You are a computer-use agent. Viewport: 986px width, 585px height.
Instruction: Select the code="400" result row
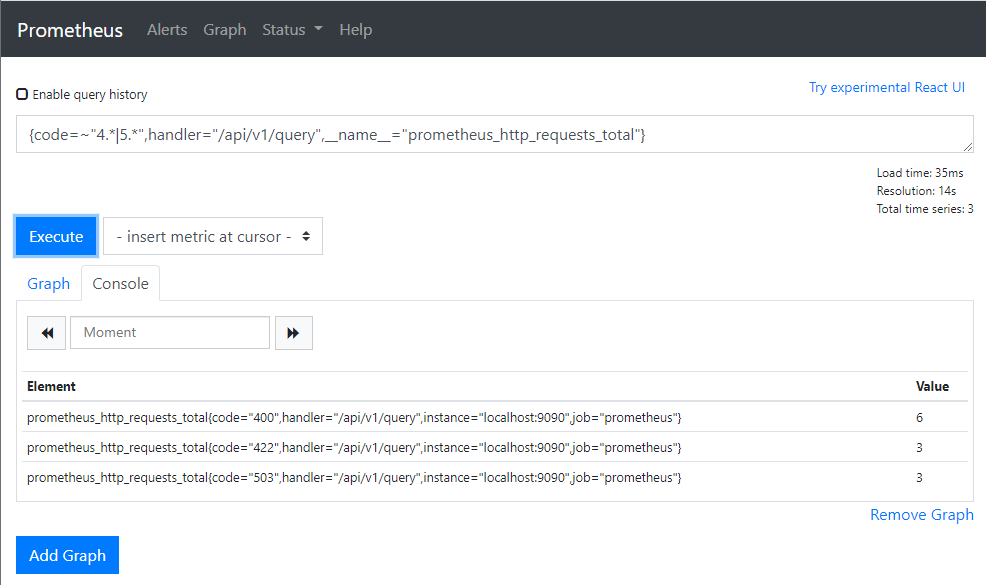pos(354,417)
